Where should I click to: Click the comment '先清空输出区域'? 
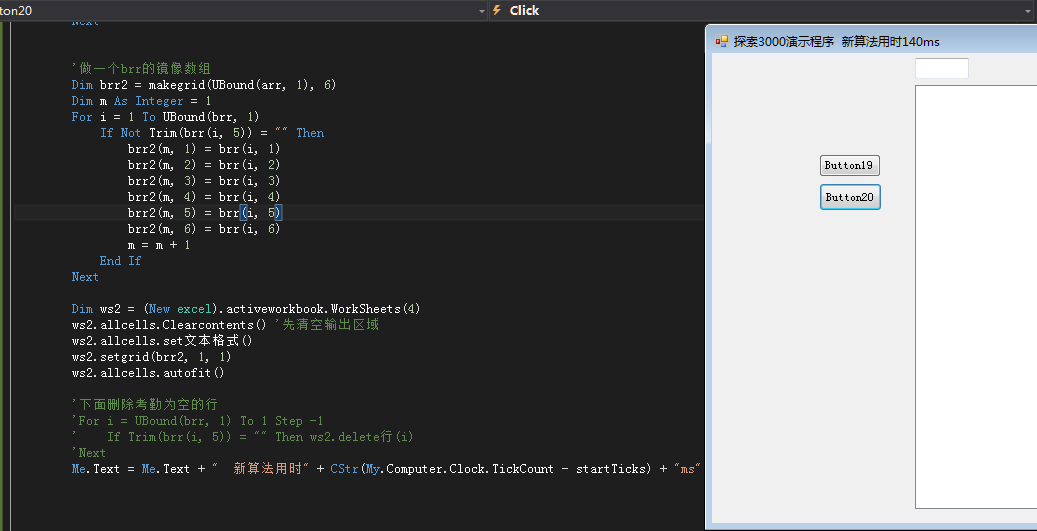[327, 325]
